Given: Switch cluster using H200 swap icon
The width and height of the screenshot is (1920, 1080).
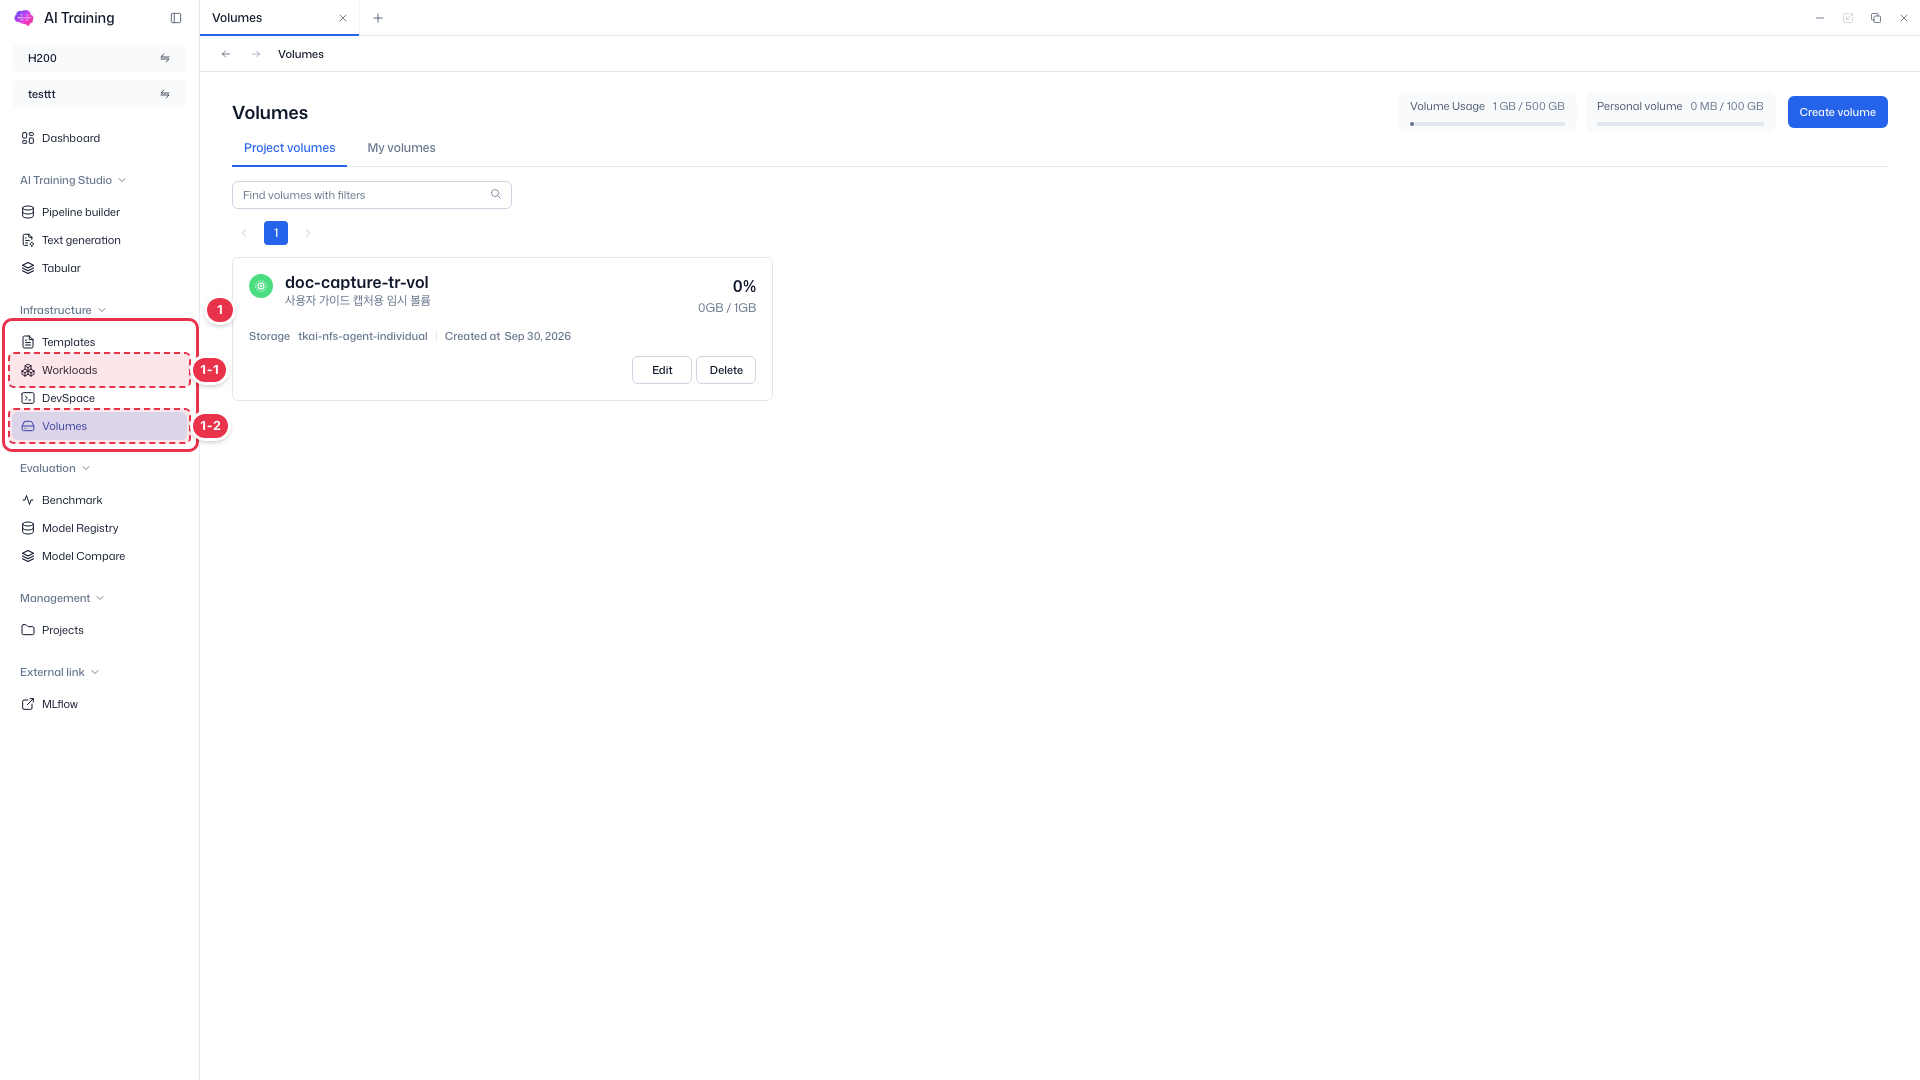Looking at the screenshot, I should click(165, 58).
